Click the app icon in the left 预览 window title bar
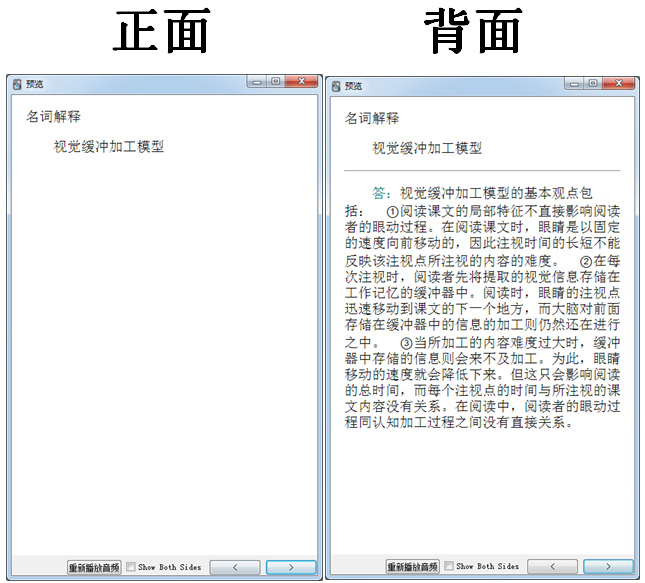 17,84
